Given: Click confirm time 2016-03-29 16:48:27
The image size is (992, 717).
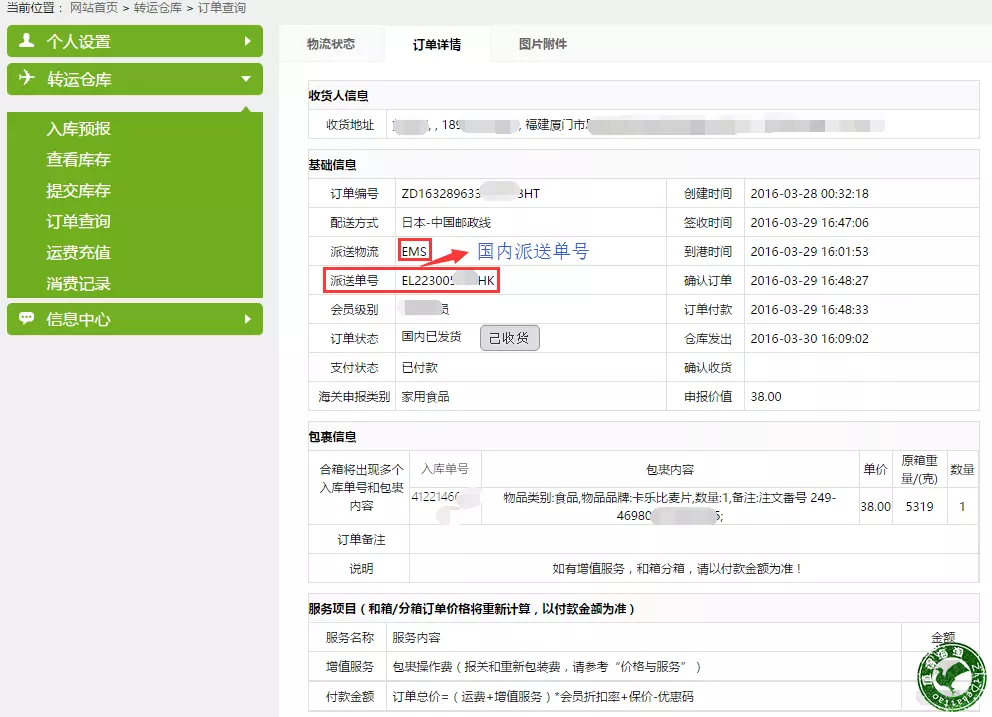Looking at the screenshot, I should click(x=809, y=280).
